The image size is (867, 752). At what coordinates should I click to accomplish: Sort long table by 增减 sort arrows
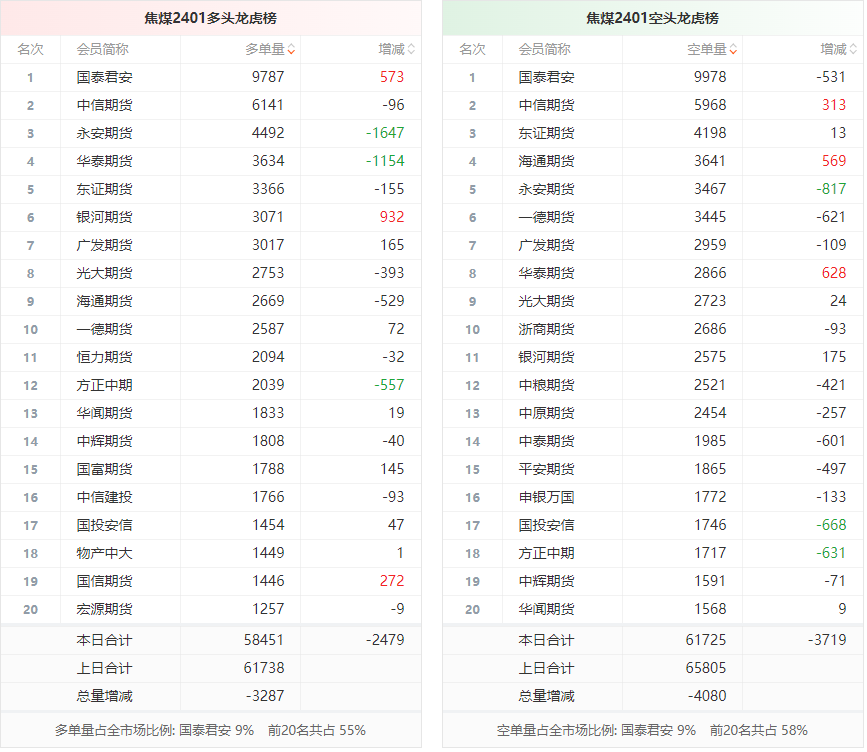coord(411,50)
